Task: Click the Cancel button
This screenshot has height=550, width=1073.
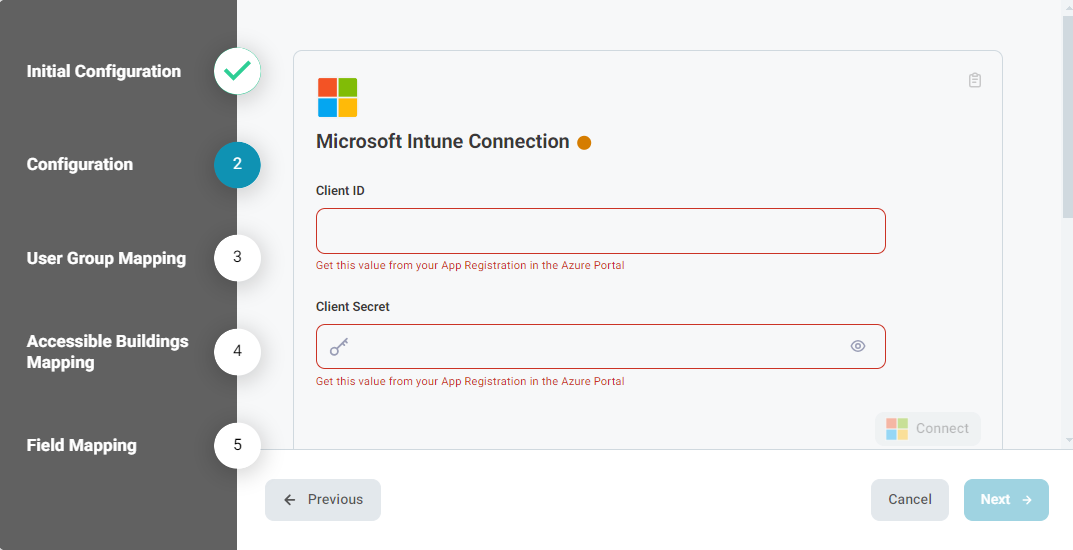Action: (909, 500)
